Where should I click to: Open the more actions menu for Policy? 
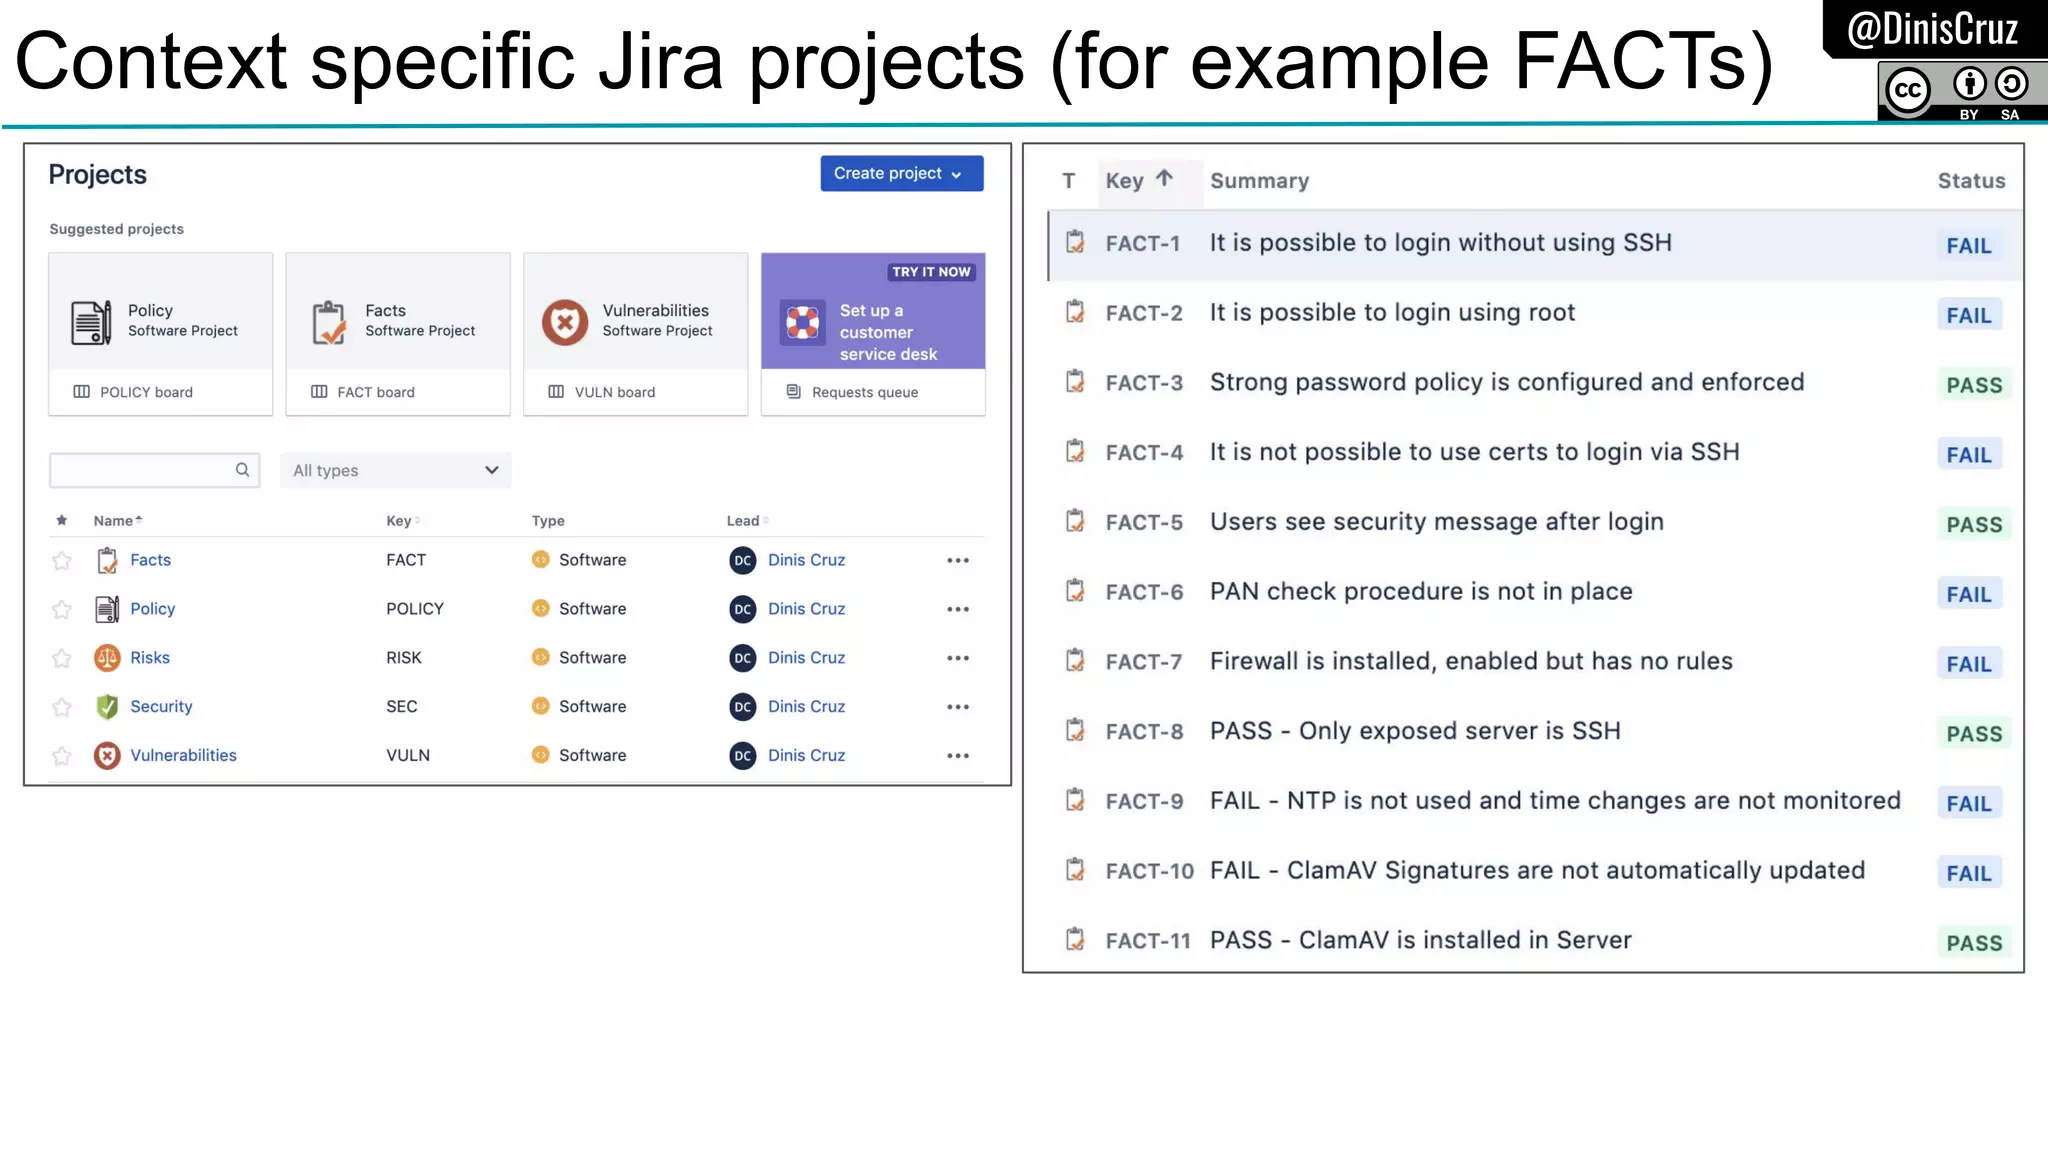pyautogui.click(x=958, y=609)
